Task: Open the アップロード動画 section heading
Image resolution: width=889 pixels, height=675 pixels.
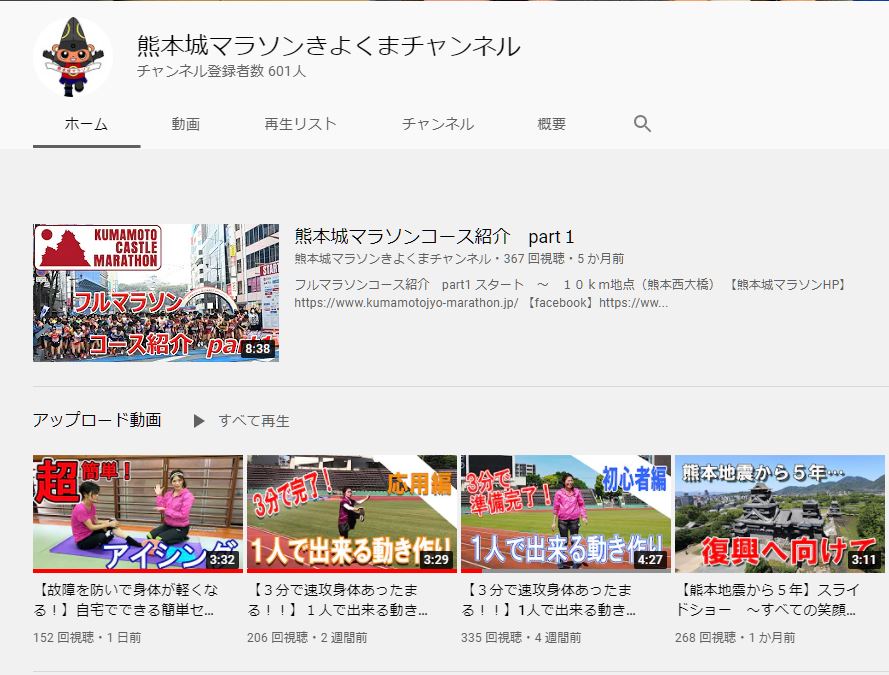Action: tap(97, 420)
